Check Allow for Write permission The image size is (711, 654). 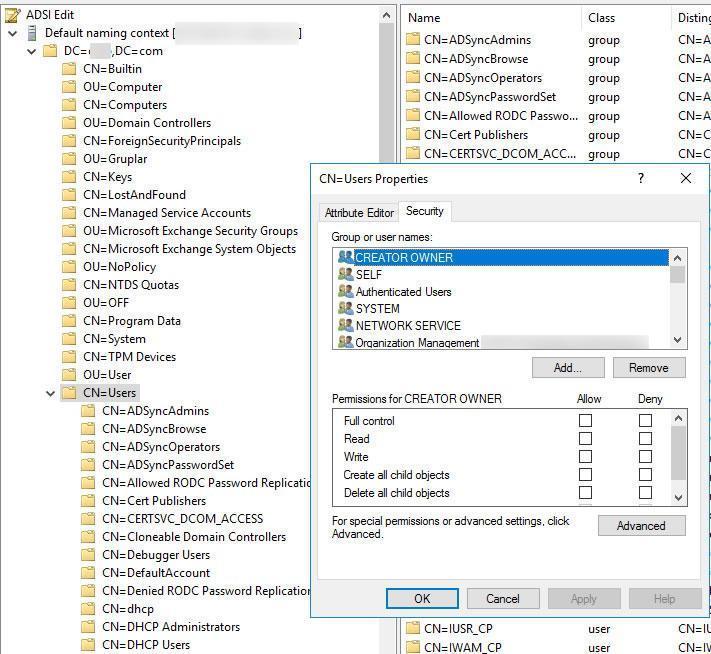click(585, 457)
